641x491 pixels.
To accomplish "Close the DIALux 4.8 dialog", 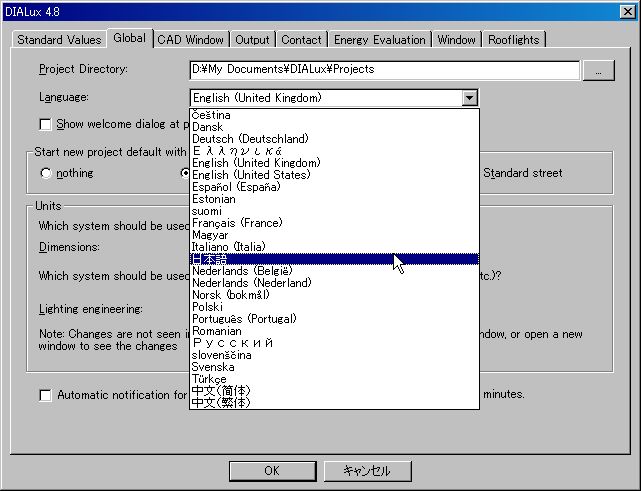I will point(628,11).
